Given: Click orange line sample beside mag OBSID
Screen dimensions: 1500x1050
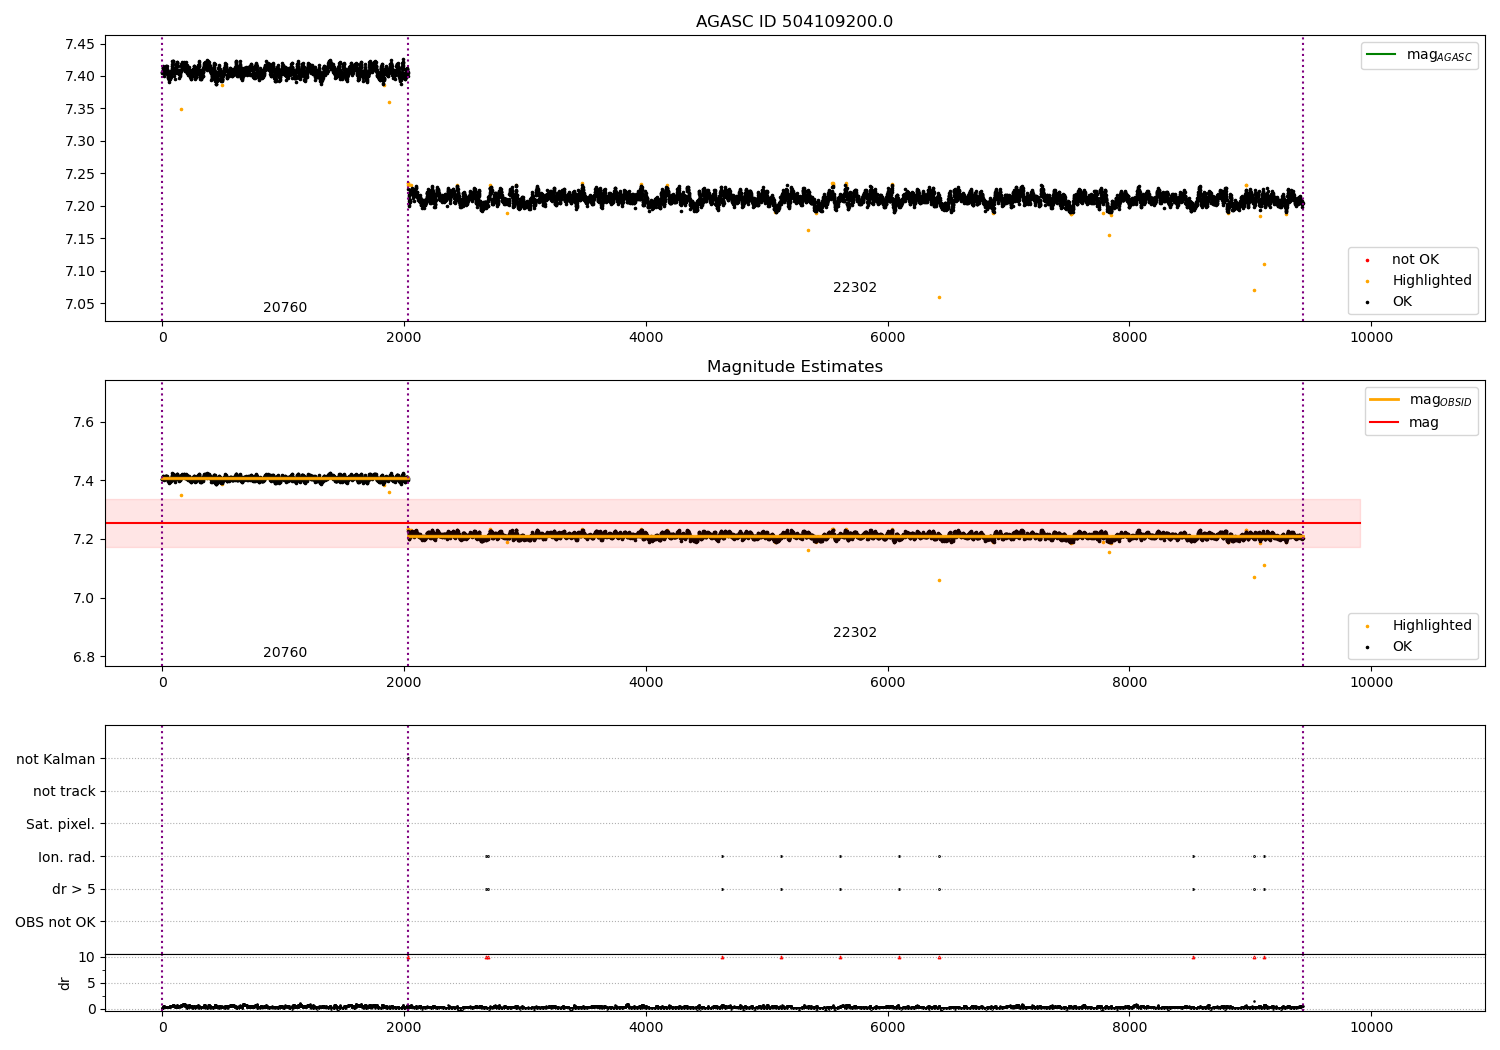Looking at the screenshot, I should tap(1384, 399).
